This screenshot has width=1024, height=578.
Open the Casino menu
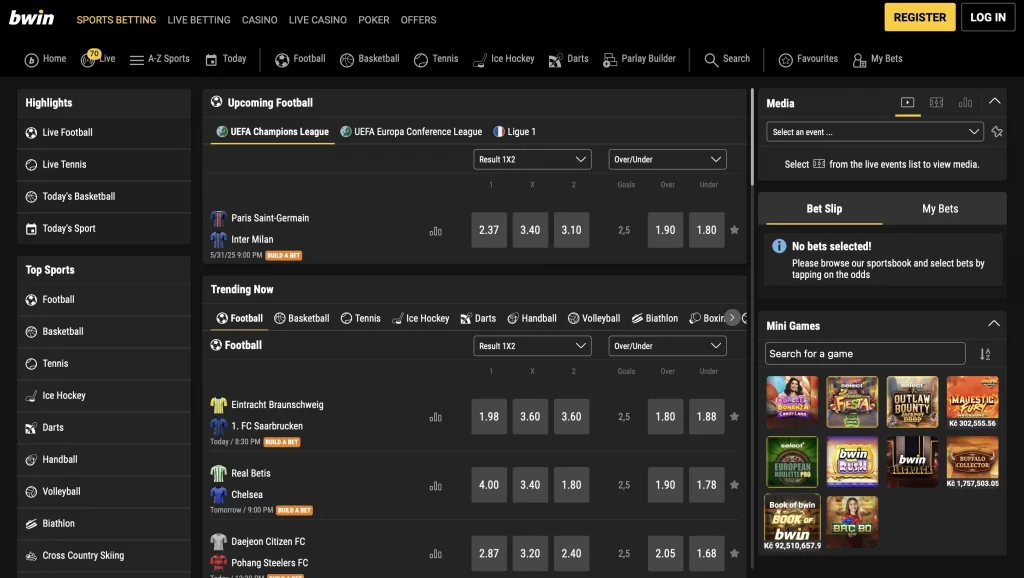pyautogui.click(x=259, y=20)
